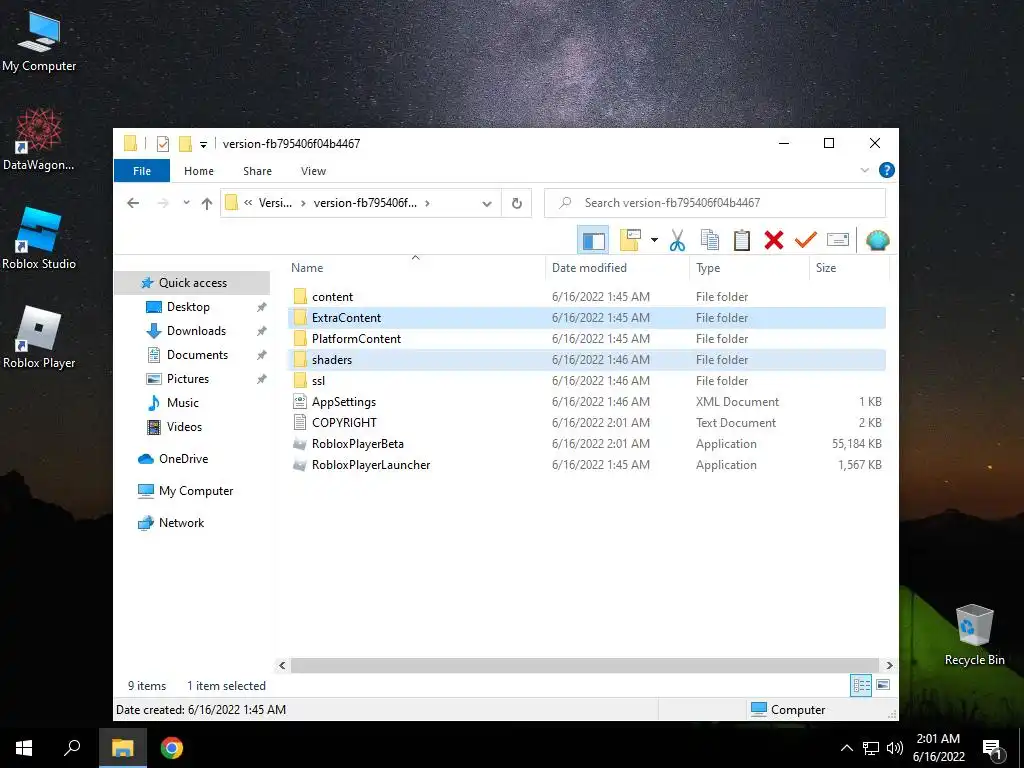Expand the ribbon with the chevron

865,170
